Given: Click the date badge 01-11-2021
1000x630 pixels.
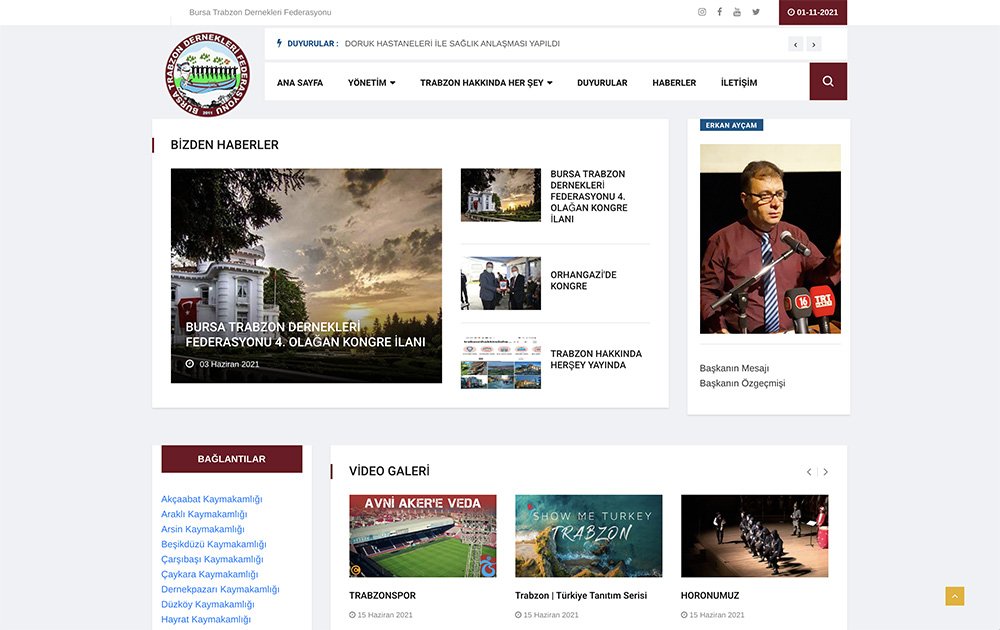Looking at the screenshot, I should coord(812,12).
